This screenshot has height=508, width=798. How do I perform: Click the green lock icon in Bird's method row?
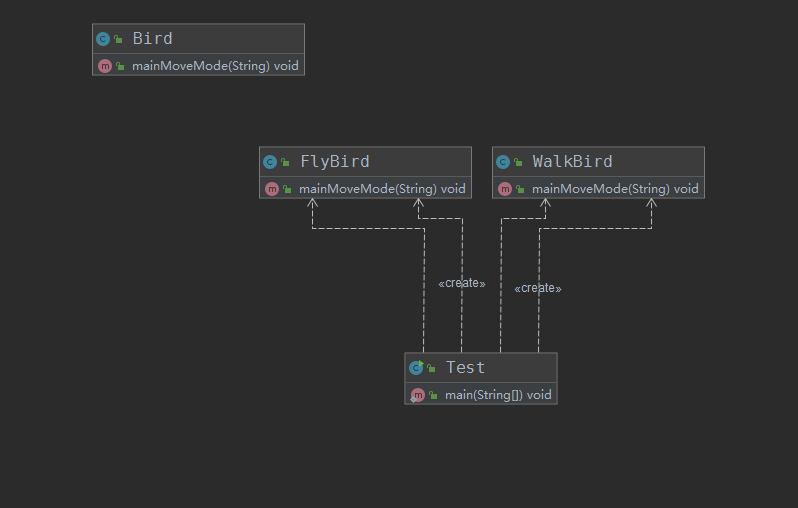pos(120,66)
